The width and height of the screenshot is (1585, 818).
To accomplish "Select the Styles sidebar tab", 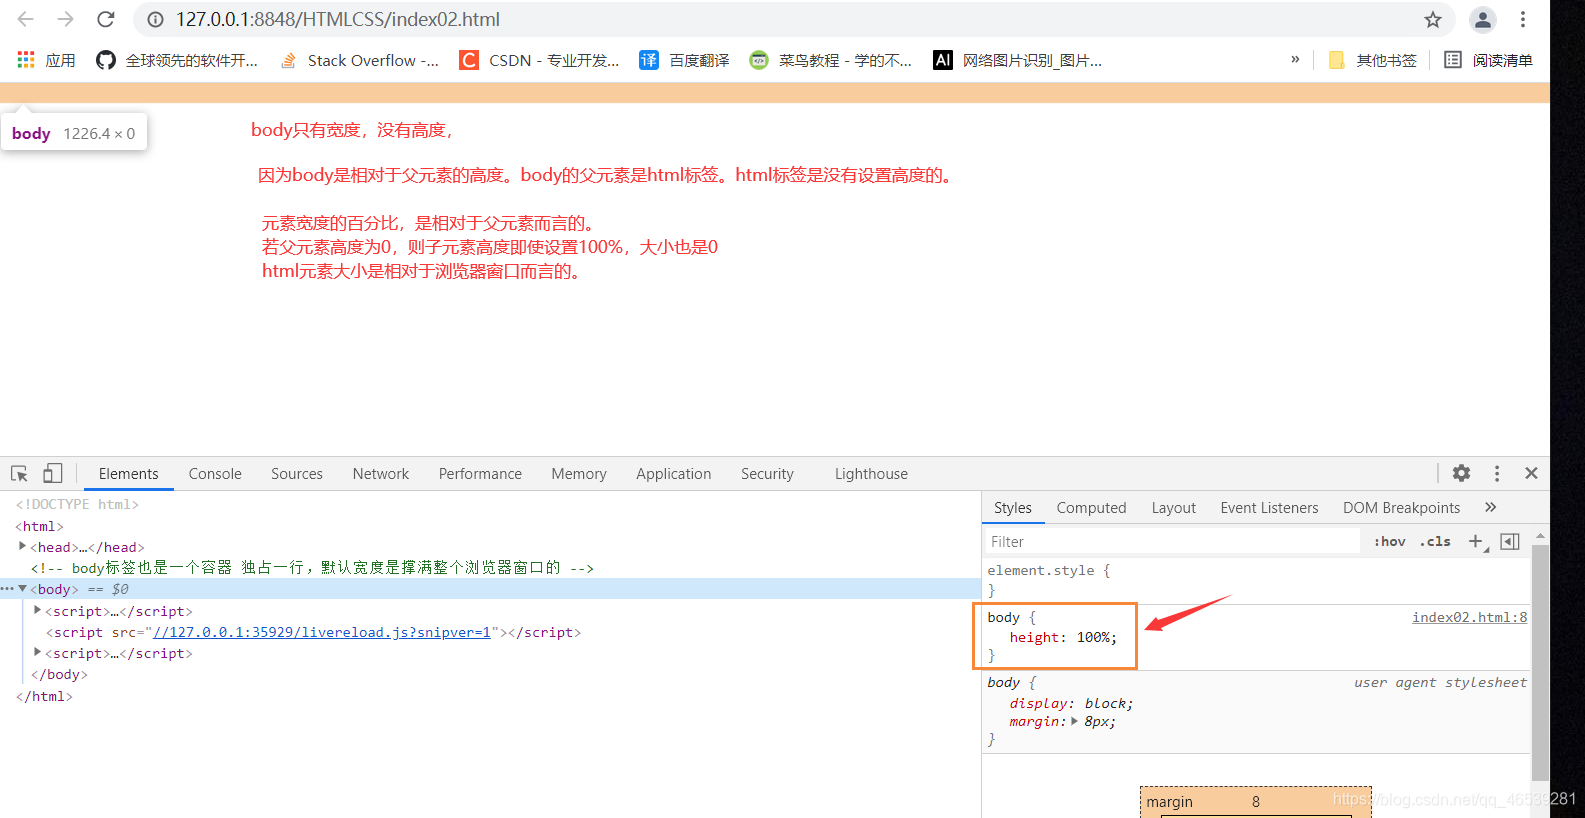I will [x=1013, y=508].
